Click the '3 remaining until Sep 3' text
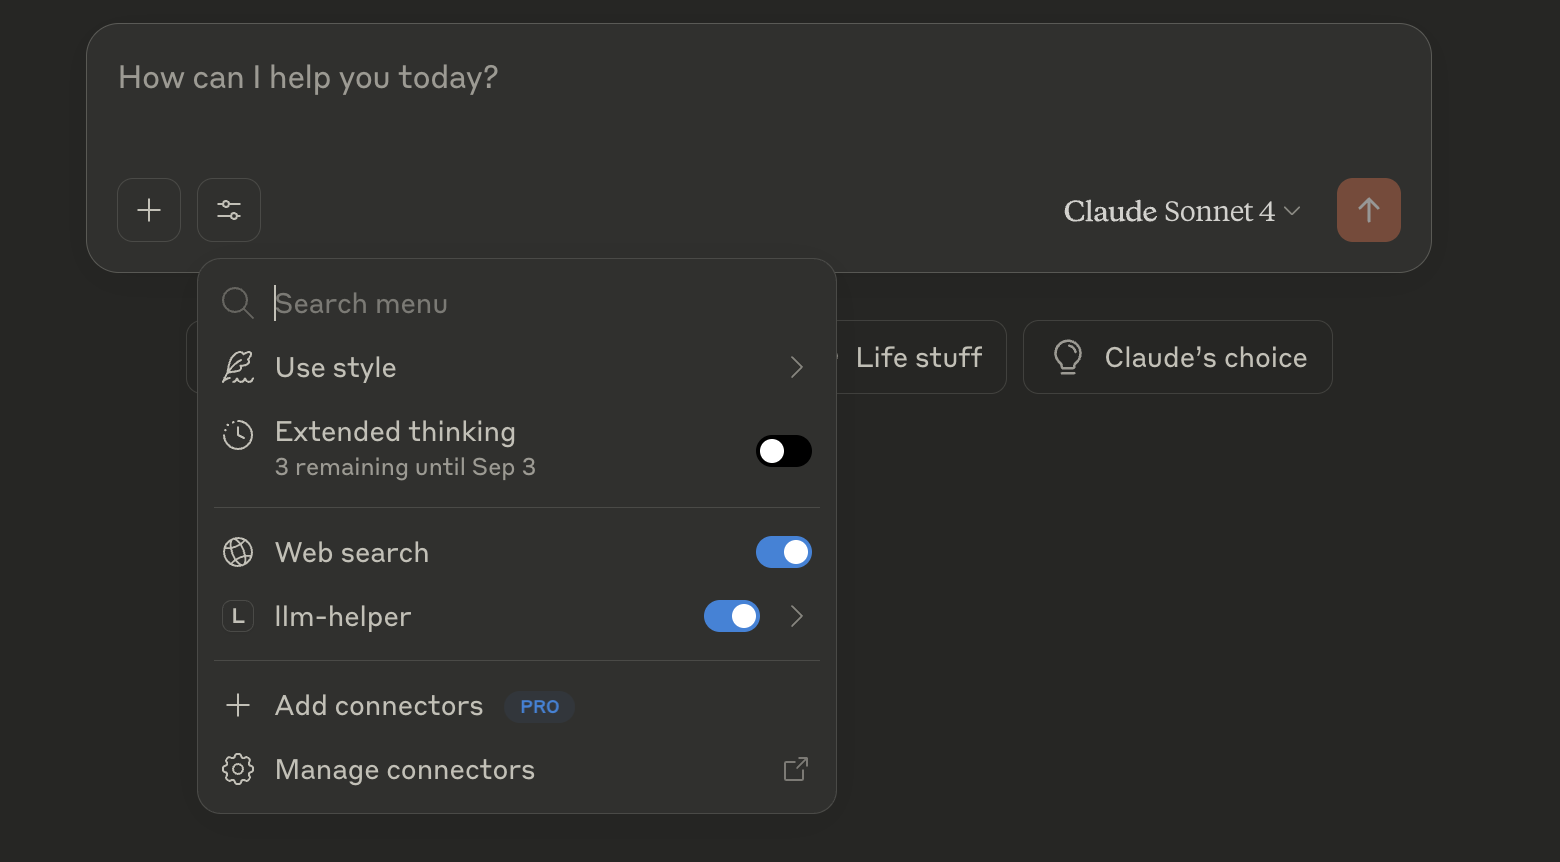 (405, 467)
